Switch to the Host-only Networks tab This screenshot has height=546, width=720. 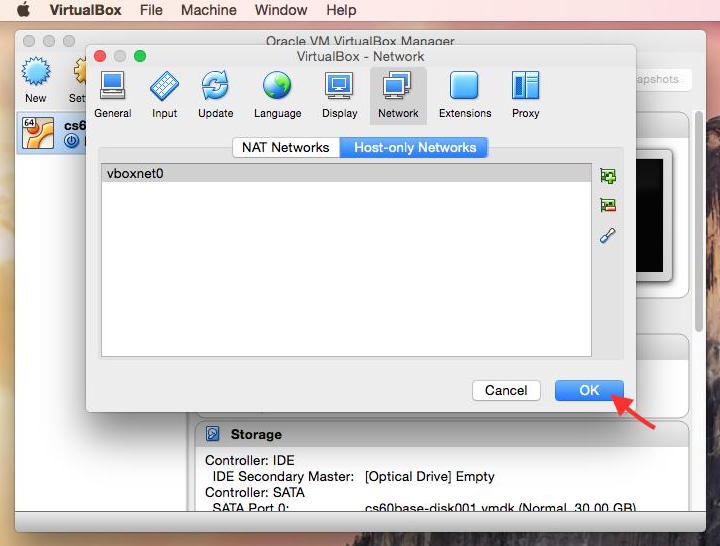pos(414,147)
